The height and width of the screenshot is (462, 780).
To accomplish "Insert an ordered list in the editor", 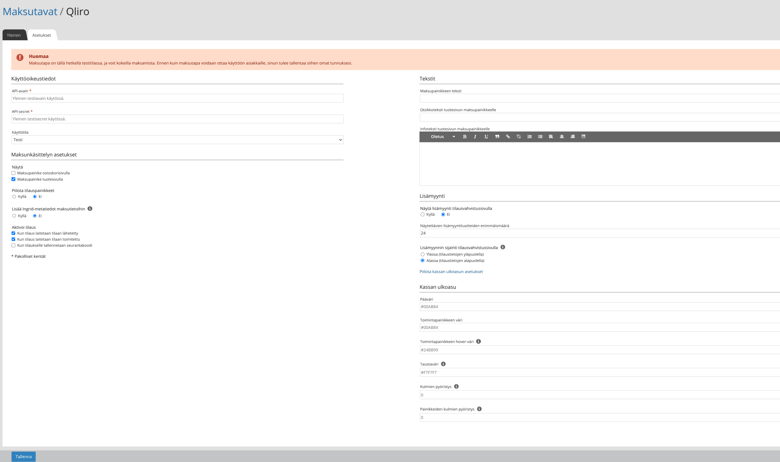I will [529, 137].
